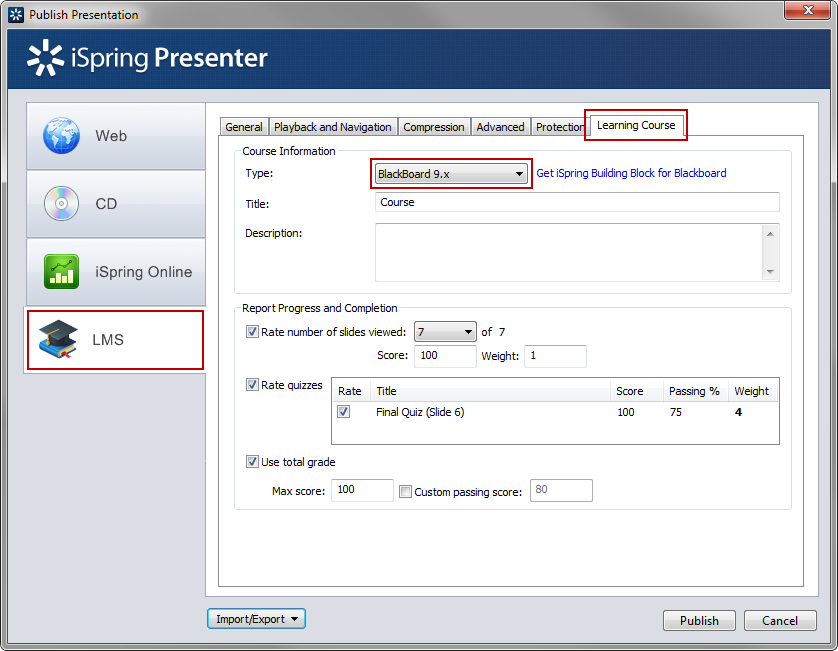The height and width of the screenshot is (651, 838).
Task: Click the Final Quiz passing value 75
Action: click(676, 412)
